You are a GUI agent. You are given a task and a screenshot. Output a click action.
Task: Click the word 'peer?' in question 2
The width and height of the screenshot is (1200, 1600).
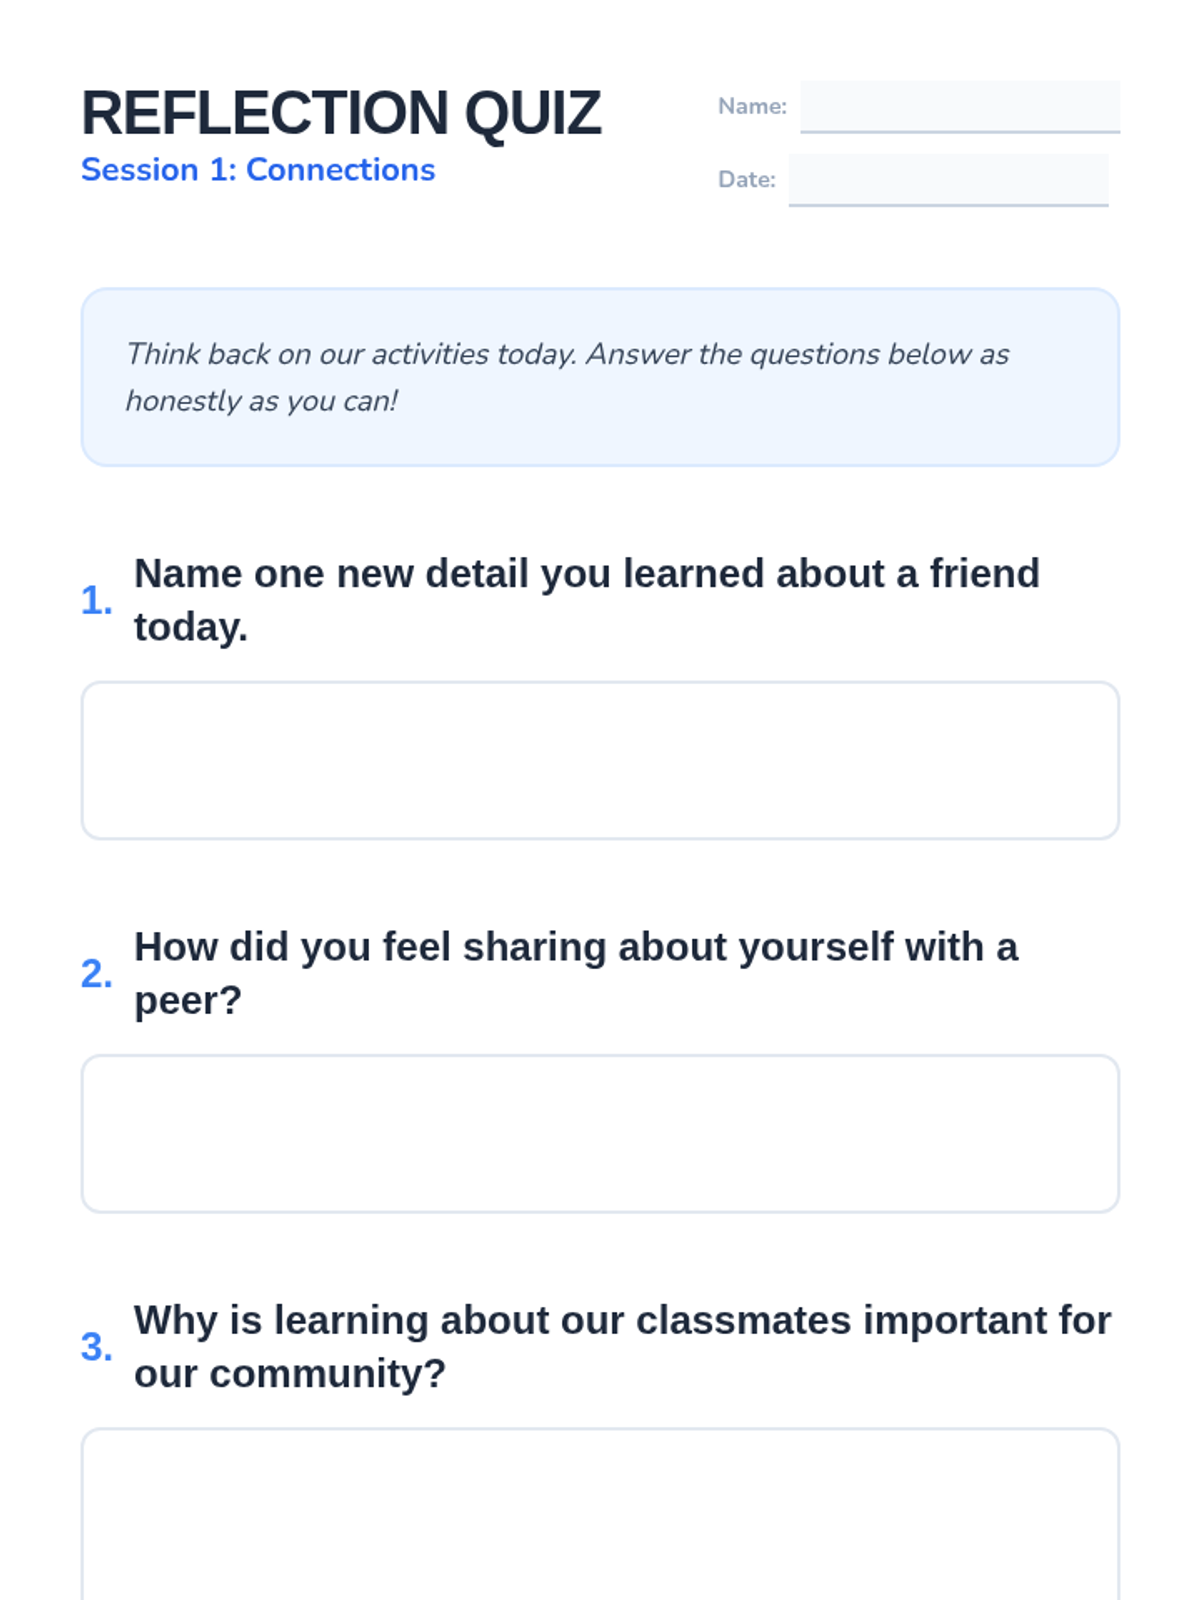pos(188,1001)
